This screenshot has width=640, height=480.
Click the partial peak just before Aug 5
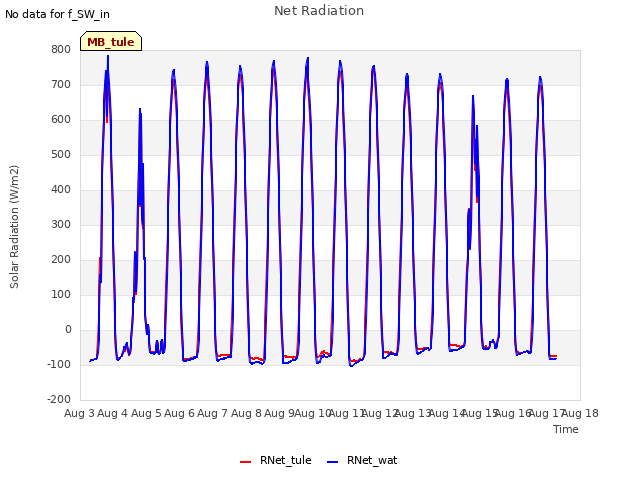pos(140,109)
